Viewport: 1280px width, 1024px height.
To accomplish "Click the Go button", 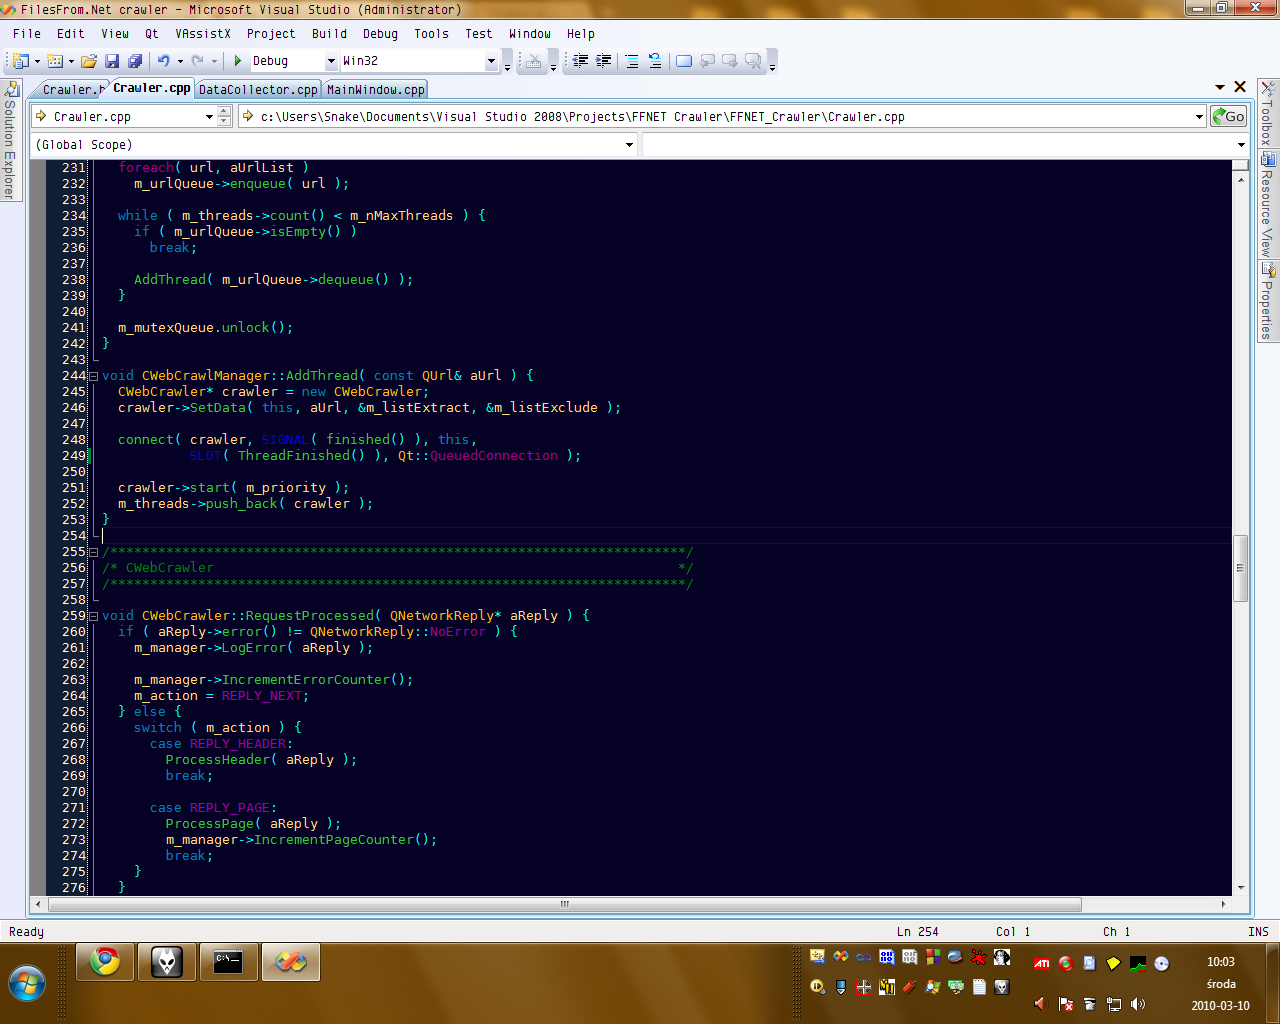I will tap(1228, 116).
